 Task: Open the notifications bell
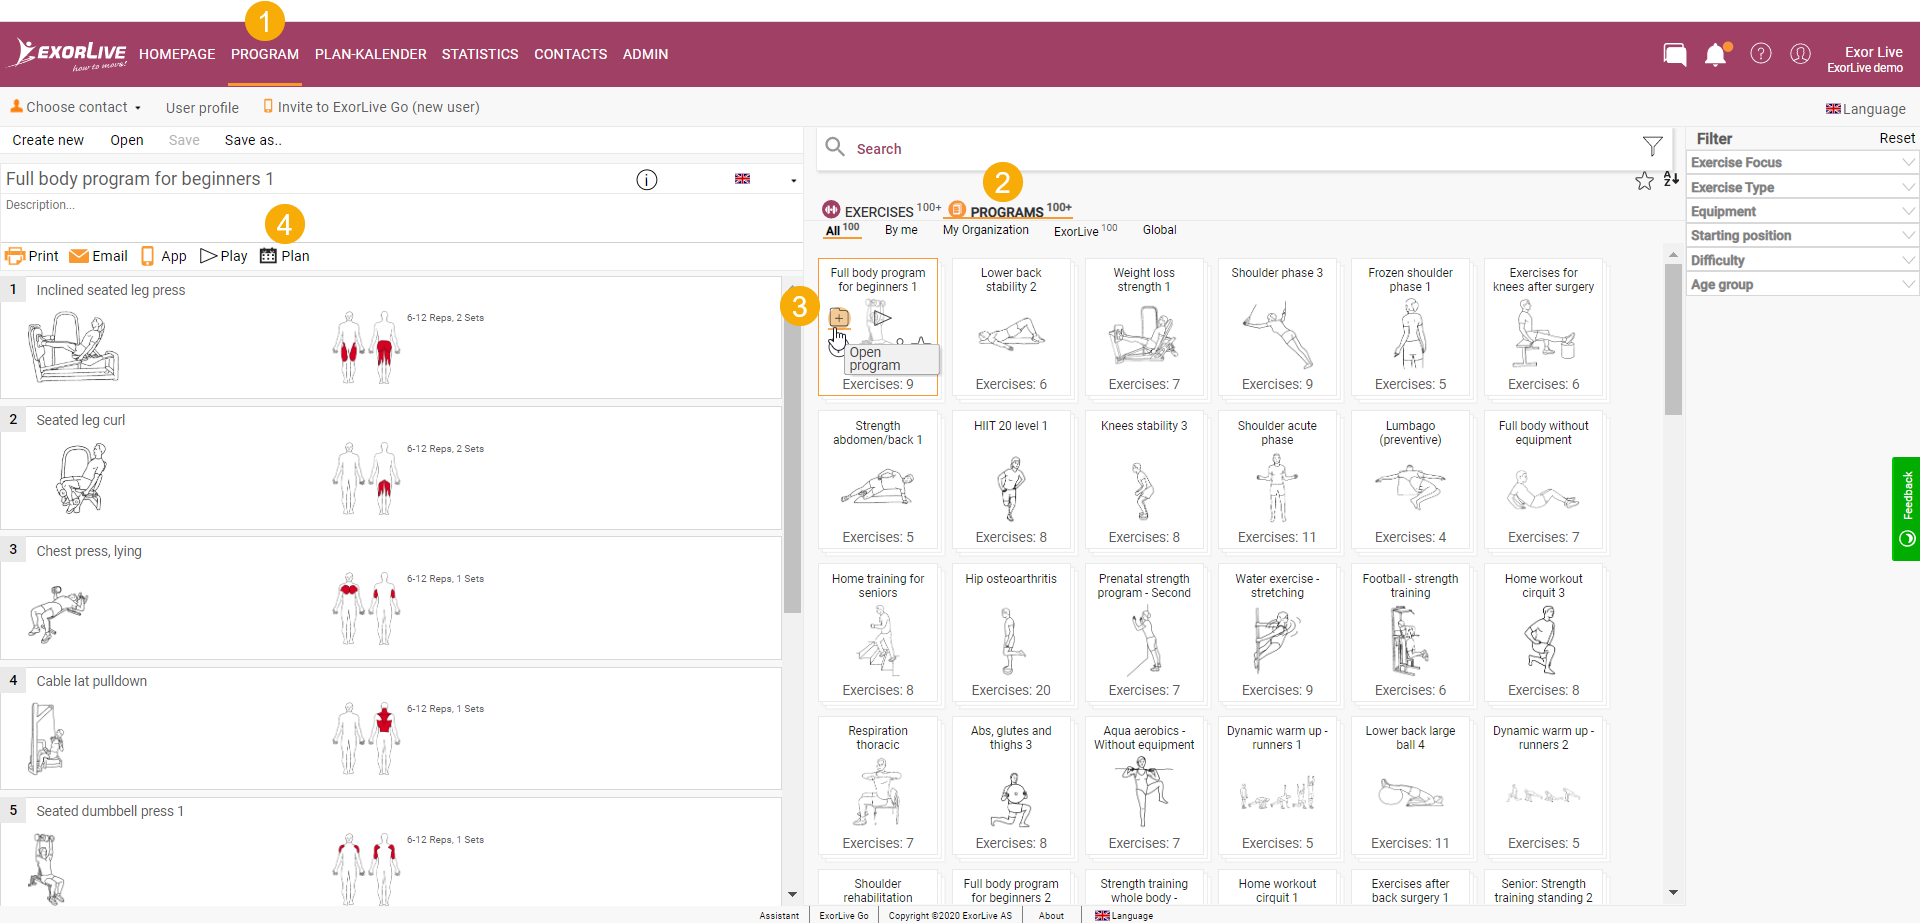click(x=1717, y=54)
